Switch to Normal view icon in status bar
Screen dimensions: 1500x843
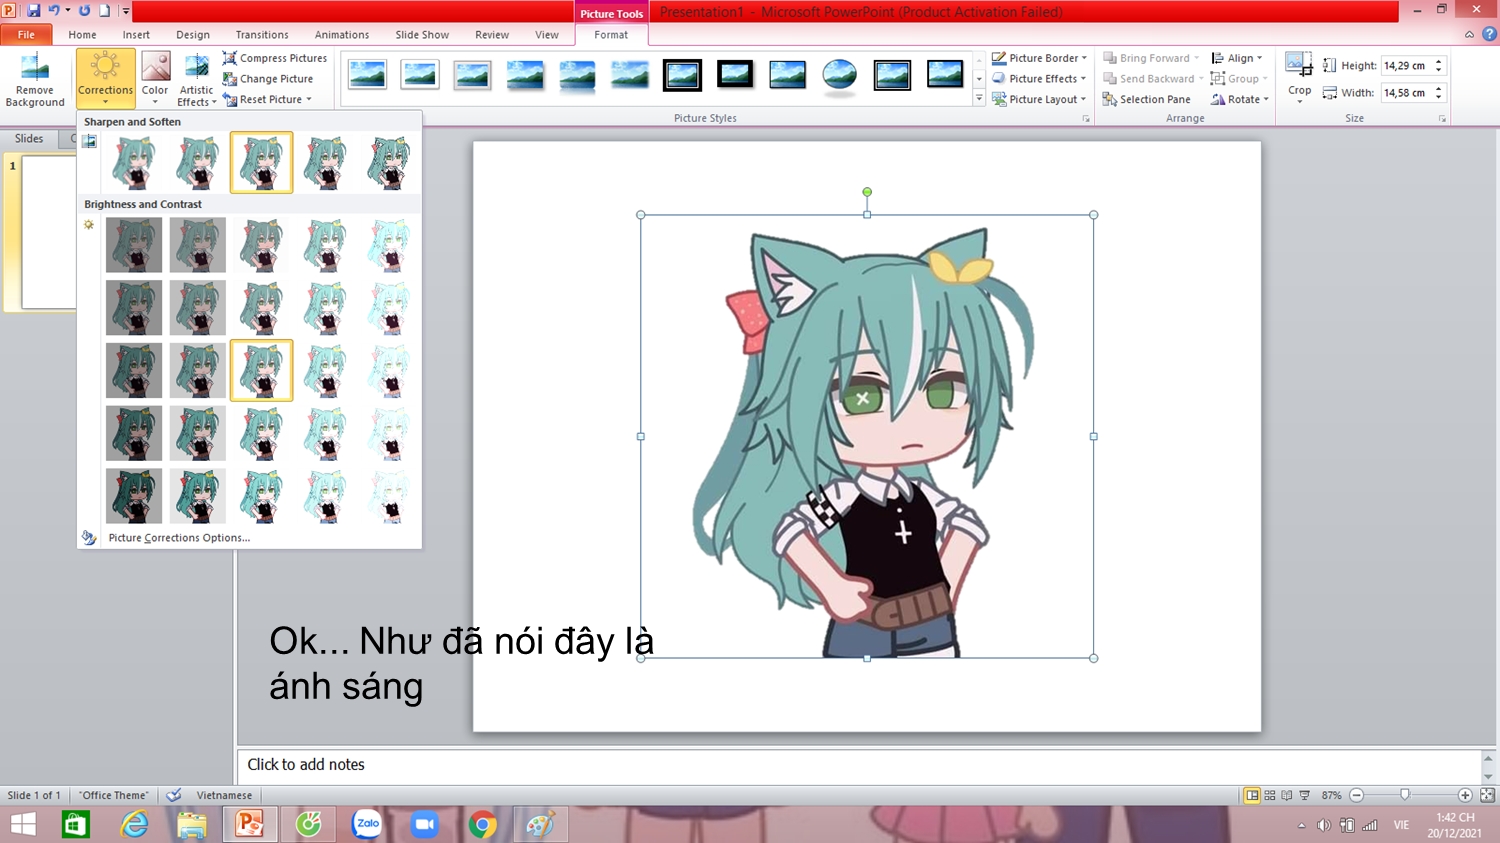tap(1252, 795)
